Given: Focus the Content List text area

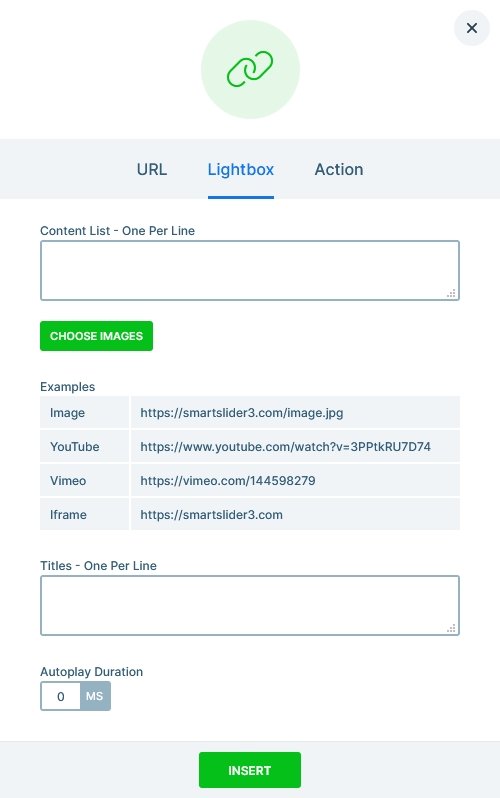Looking at the screenshot, I should [x=250, y=270].
